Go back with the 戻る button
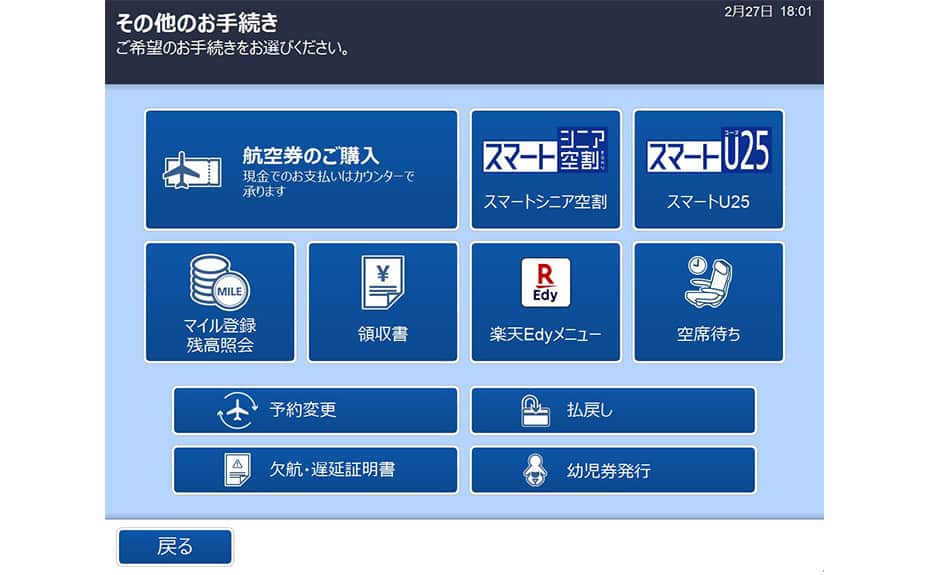 pos(175,547)
